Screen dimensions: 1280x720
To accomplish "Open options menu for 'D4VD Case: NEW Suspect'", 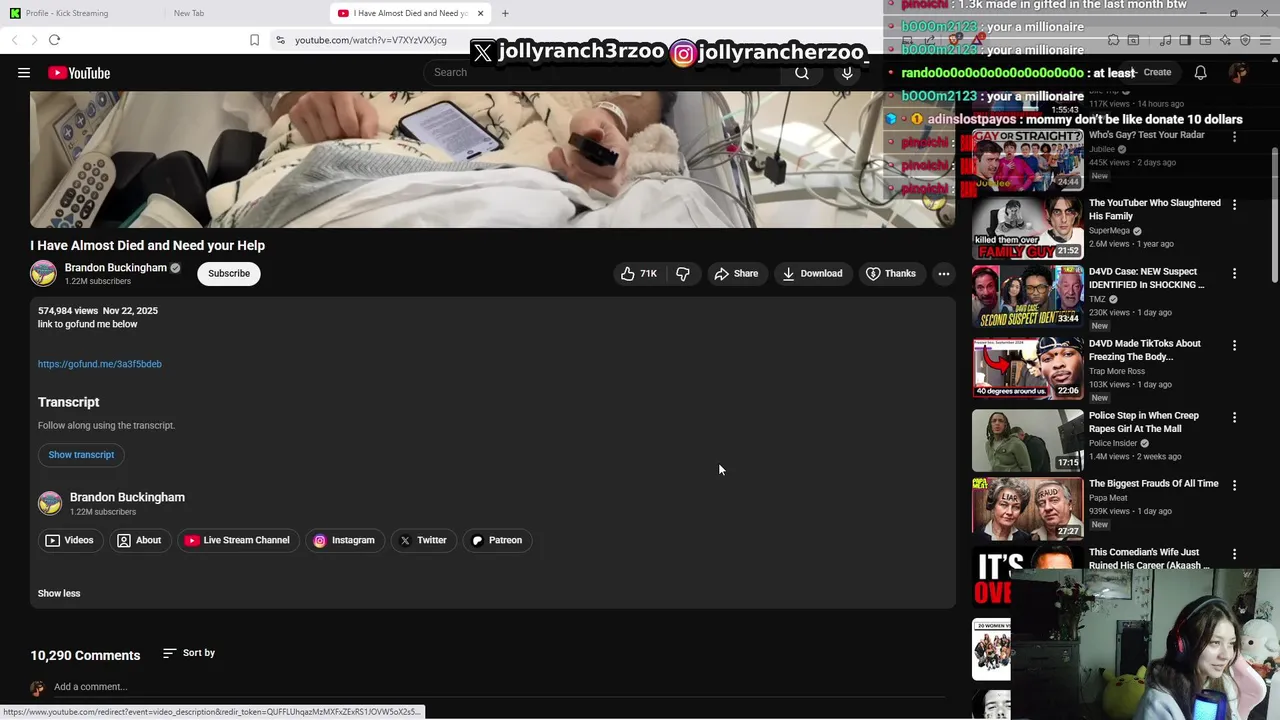I will coord(1234,273).
